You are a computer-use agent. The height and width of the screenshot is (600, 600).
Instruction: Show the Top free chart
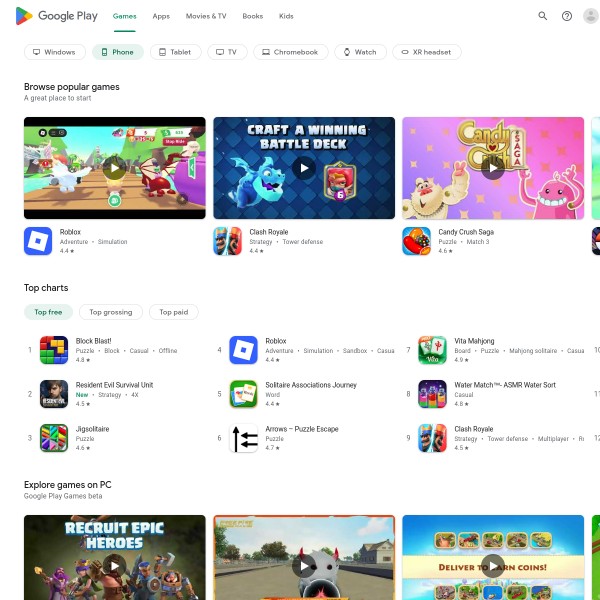(48, 312)
